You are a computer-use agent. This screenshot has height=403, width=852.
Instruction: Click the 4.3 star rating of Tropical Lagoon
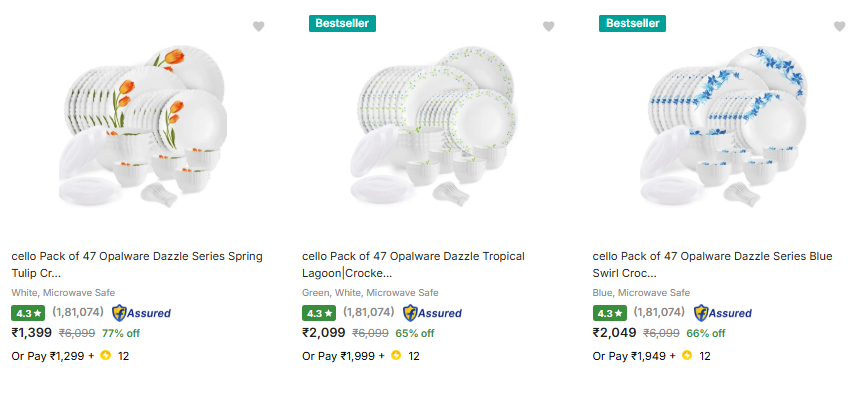318,313
